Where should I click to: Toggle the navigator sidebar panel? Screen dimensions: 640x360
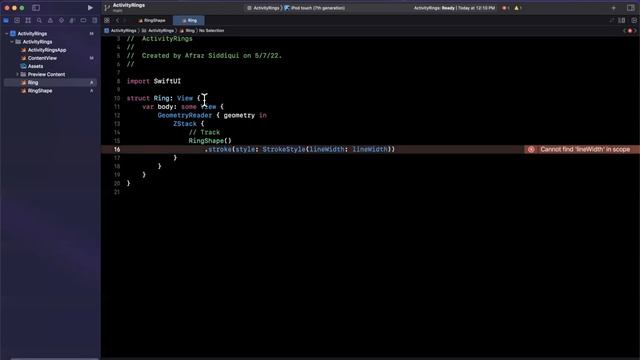click(36, 8)
